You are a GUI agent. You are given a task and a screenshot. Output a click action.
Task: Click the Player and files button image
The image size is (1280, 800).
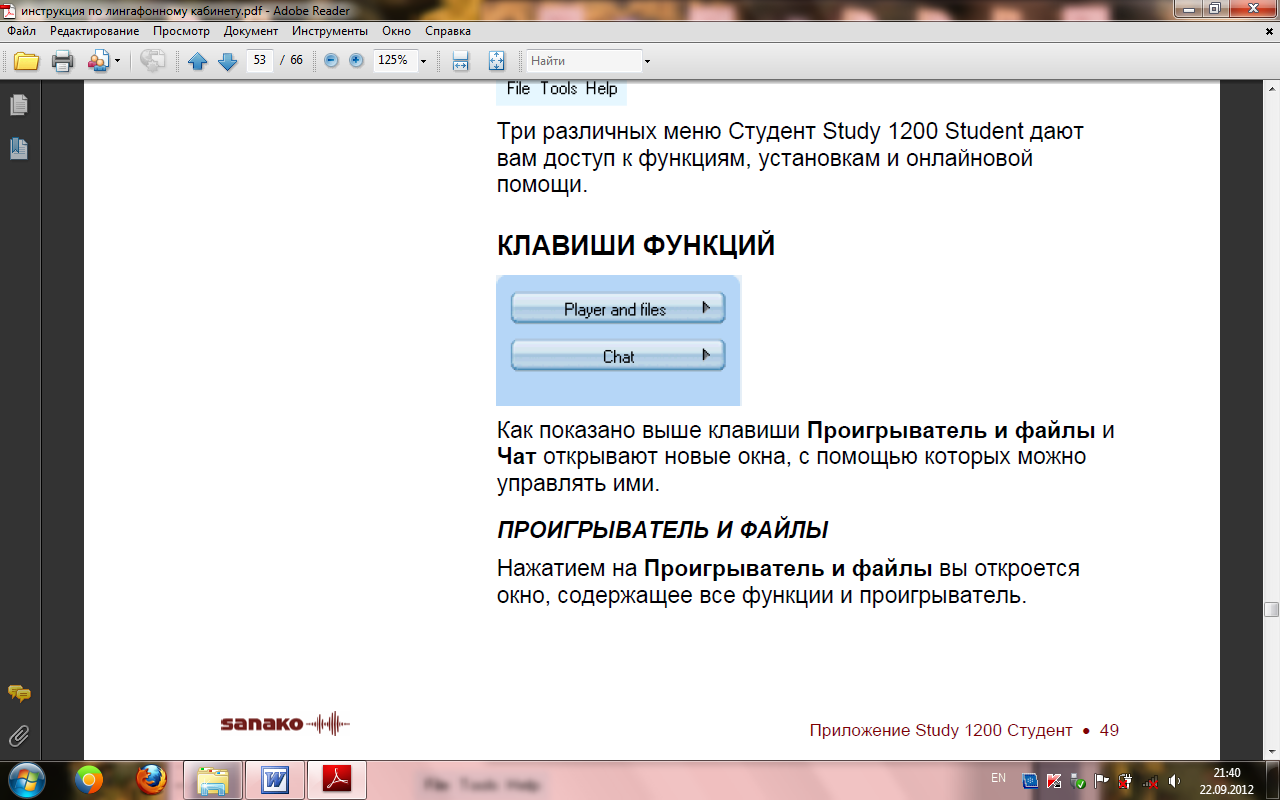pos(618,309)
